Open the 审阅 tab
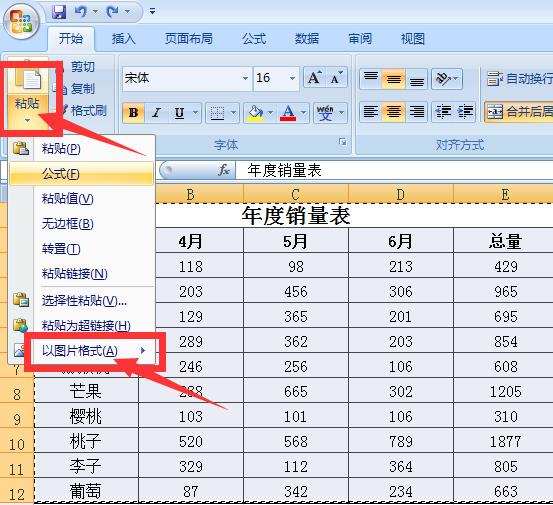Screen dimensions: 553x505 [360, 38]
